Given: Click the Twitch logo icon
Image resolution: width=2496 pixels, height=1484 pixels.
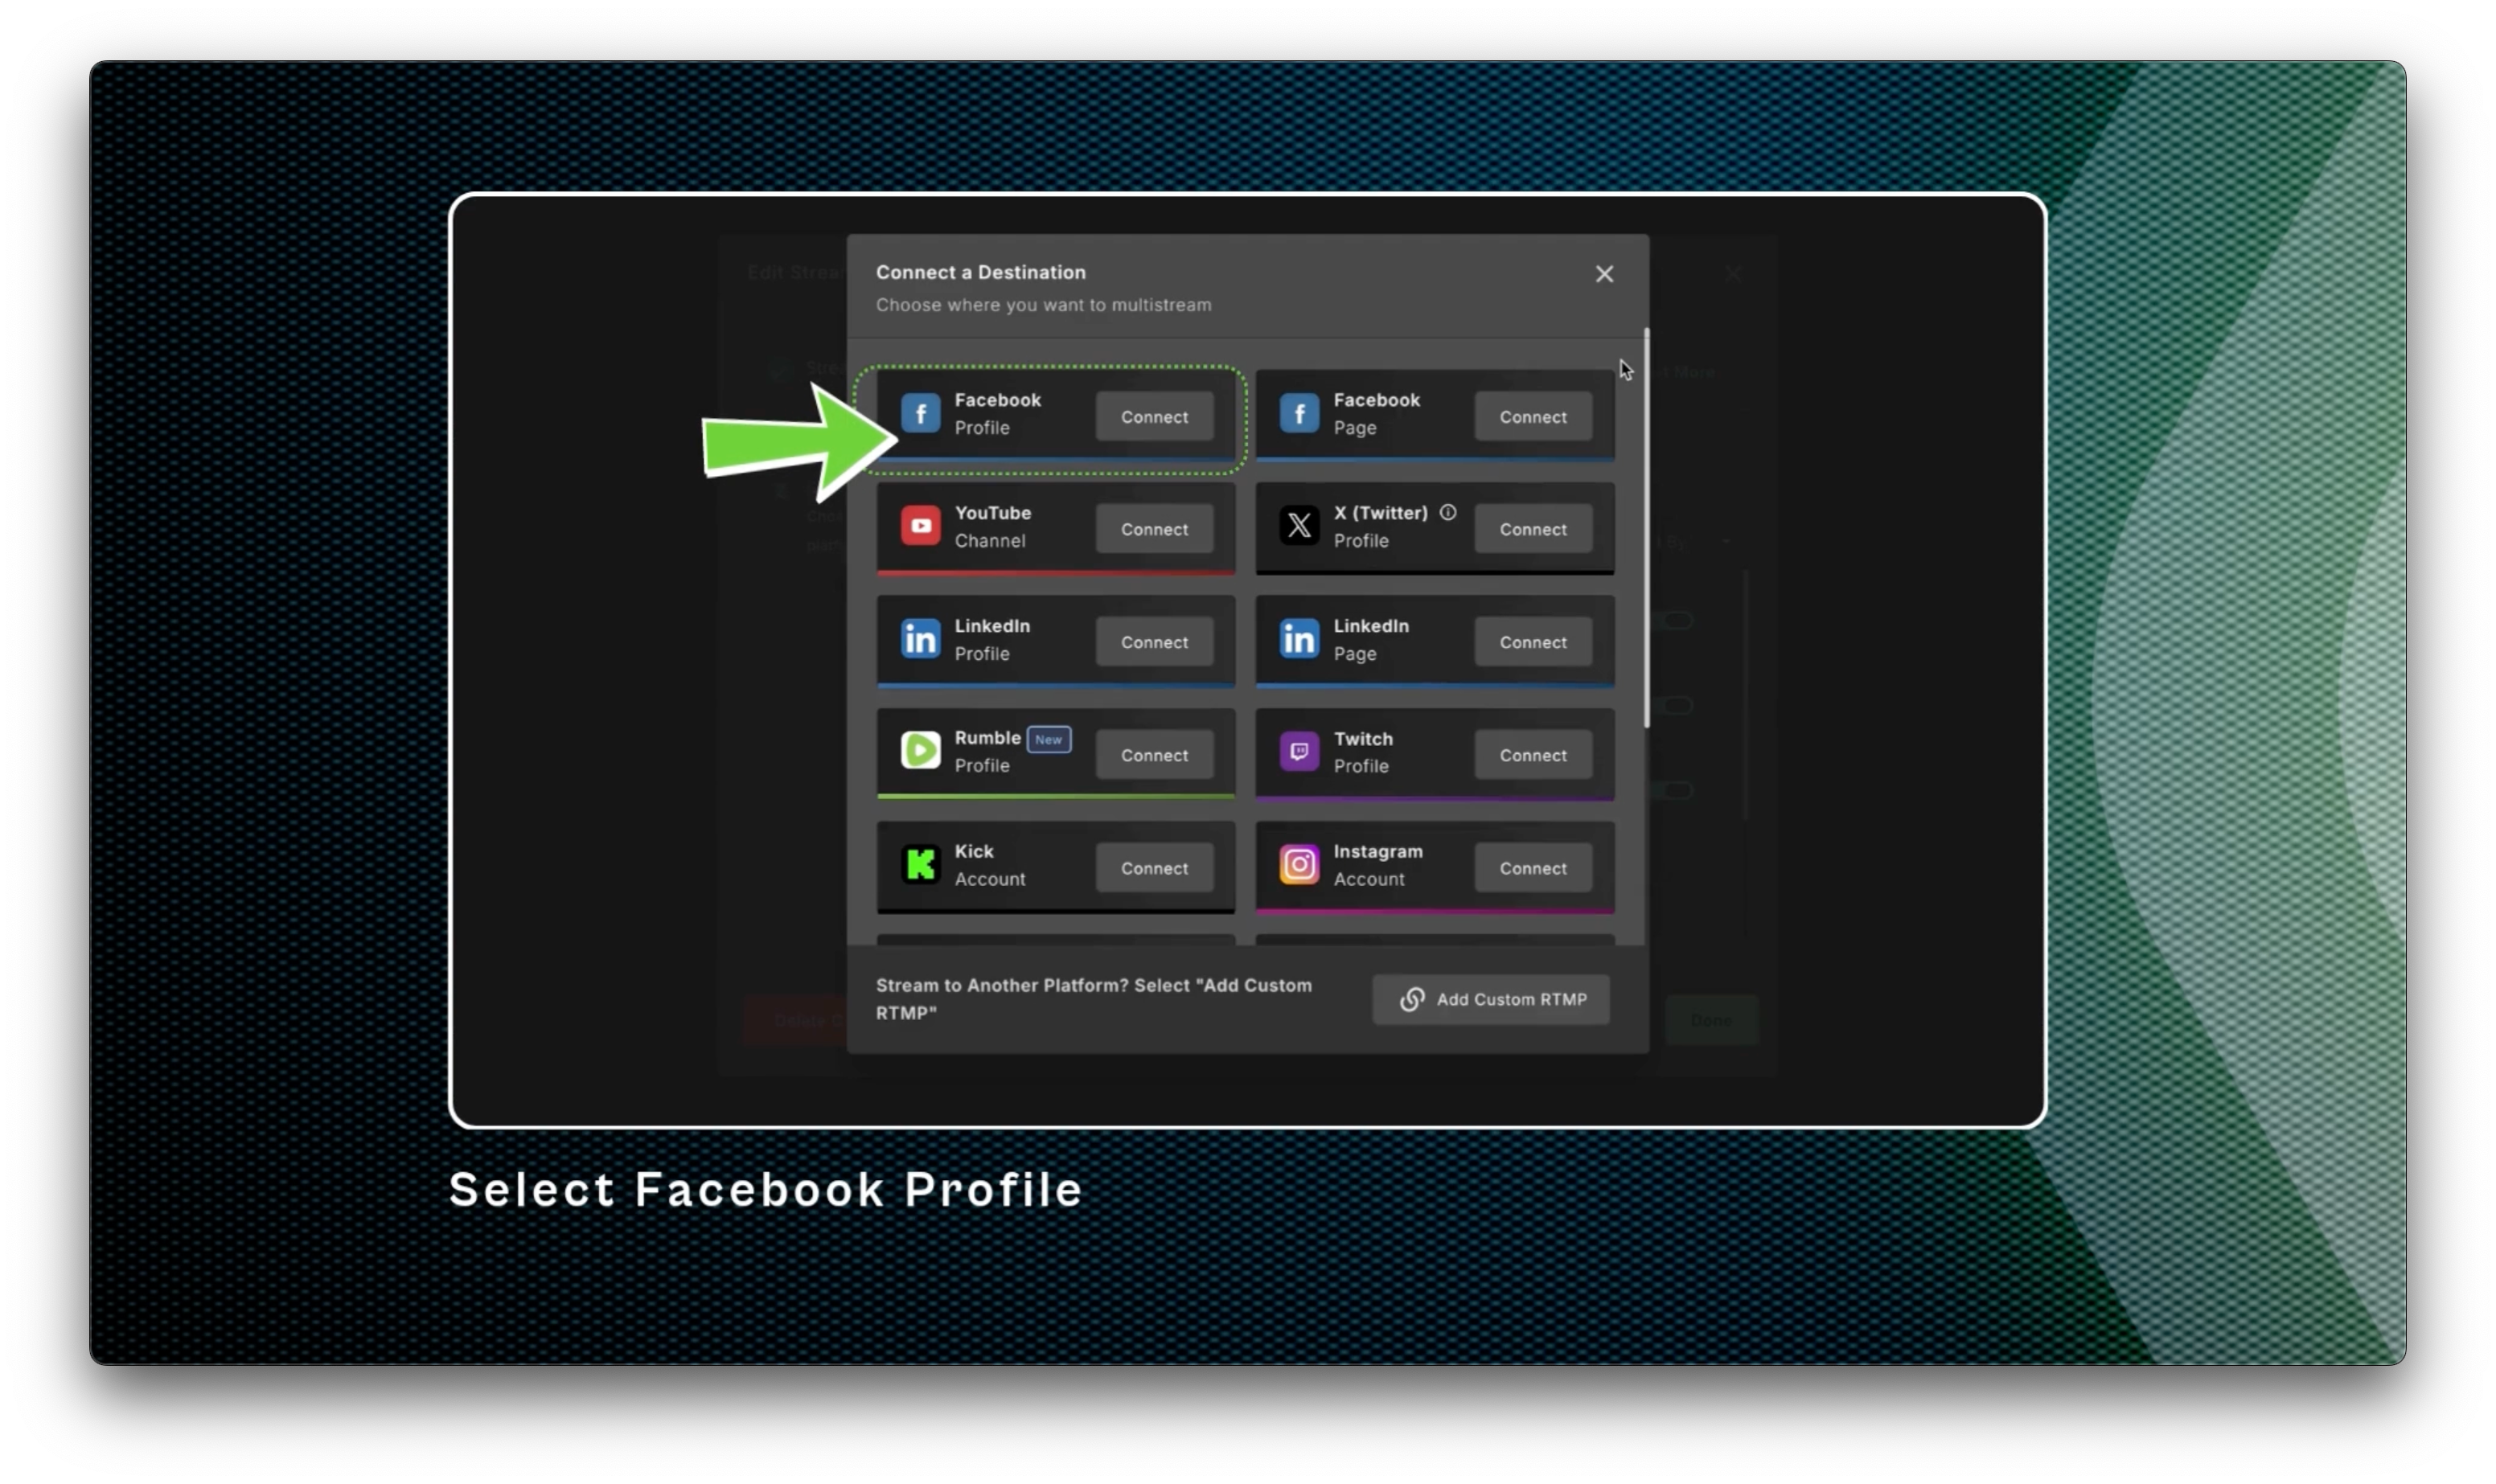Looking at the screenshot, I should [1299, 751].
